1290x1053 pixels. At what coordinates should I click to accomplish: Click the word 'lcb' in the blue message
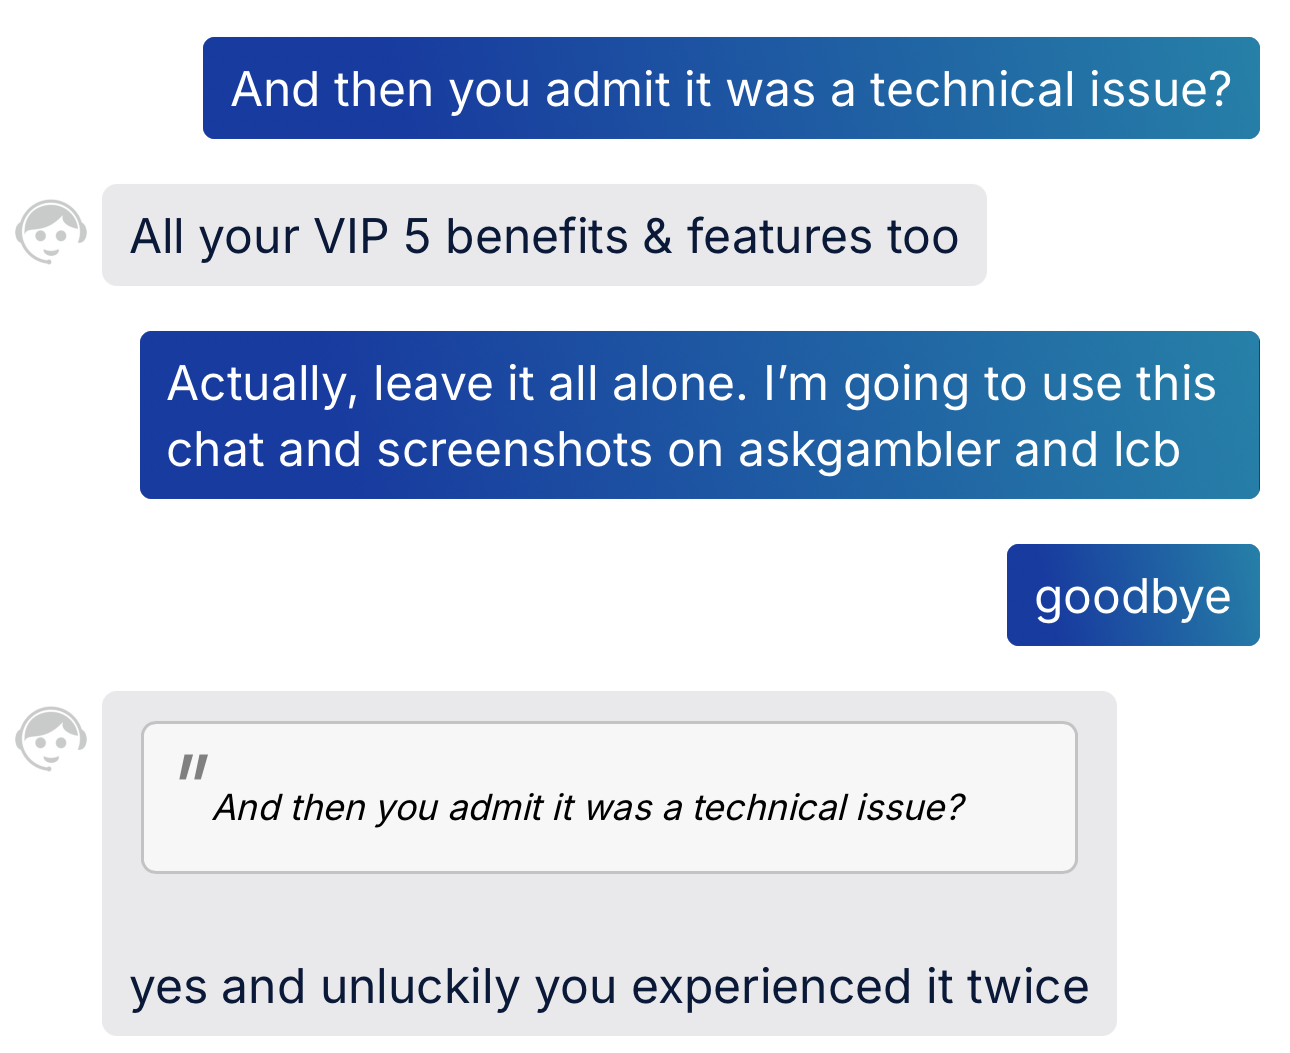pos(1146,450)
